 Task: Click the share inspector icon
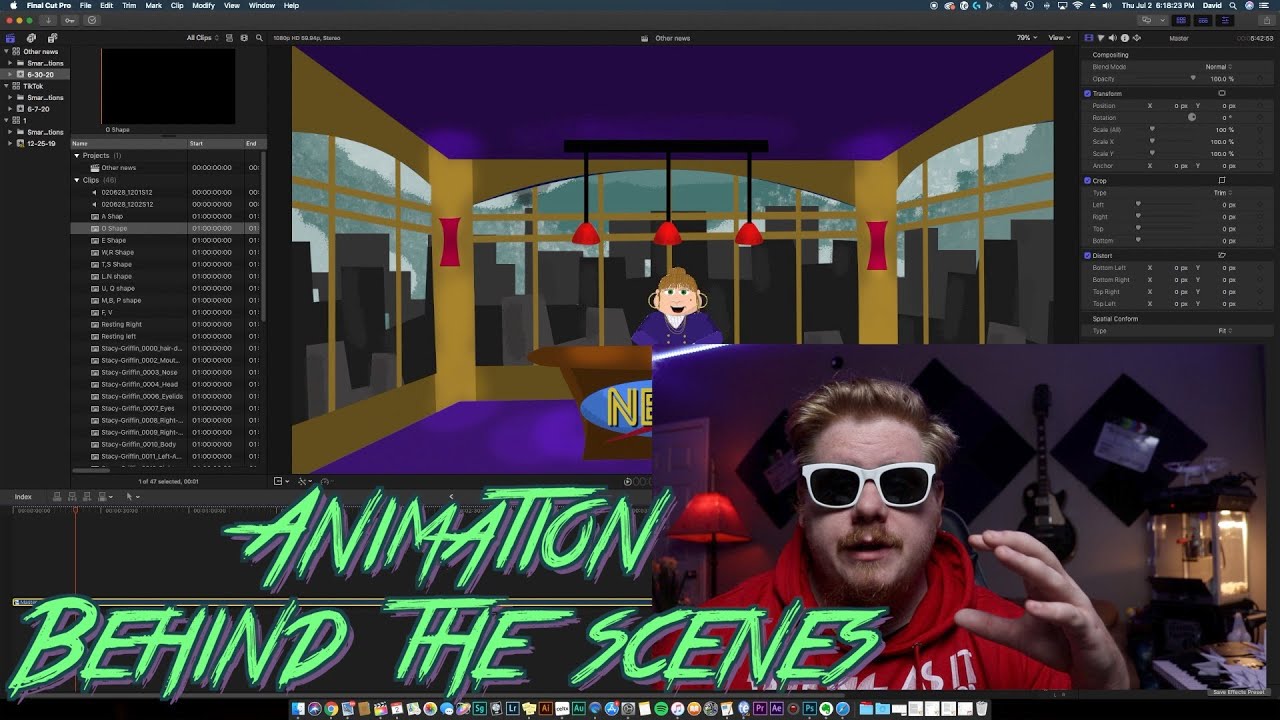tap(1137, 38)
